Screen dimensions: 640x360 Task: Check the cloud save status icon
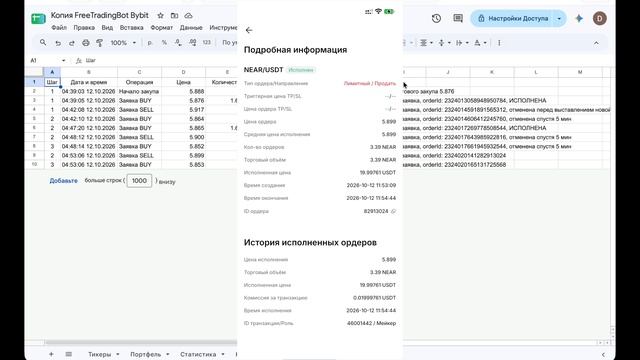pos(188,16)
